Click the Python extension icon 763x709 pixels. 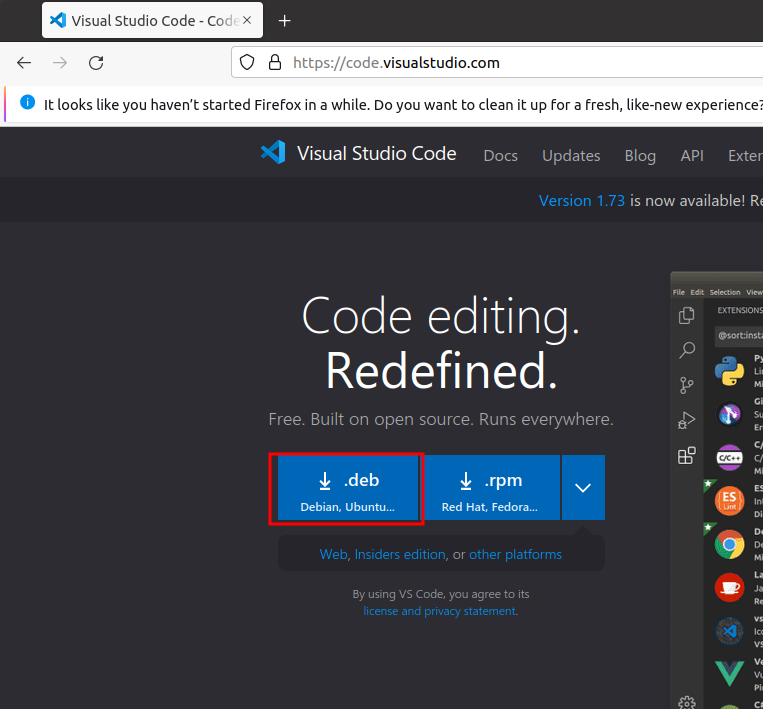click(729, 371)
